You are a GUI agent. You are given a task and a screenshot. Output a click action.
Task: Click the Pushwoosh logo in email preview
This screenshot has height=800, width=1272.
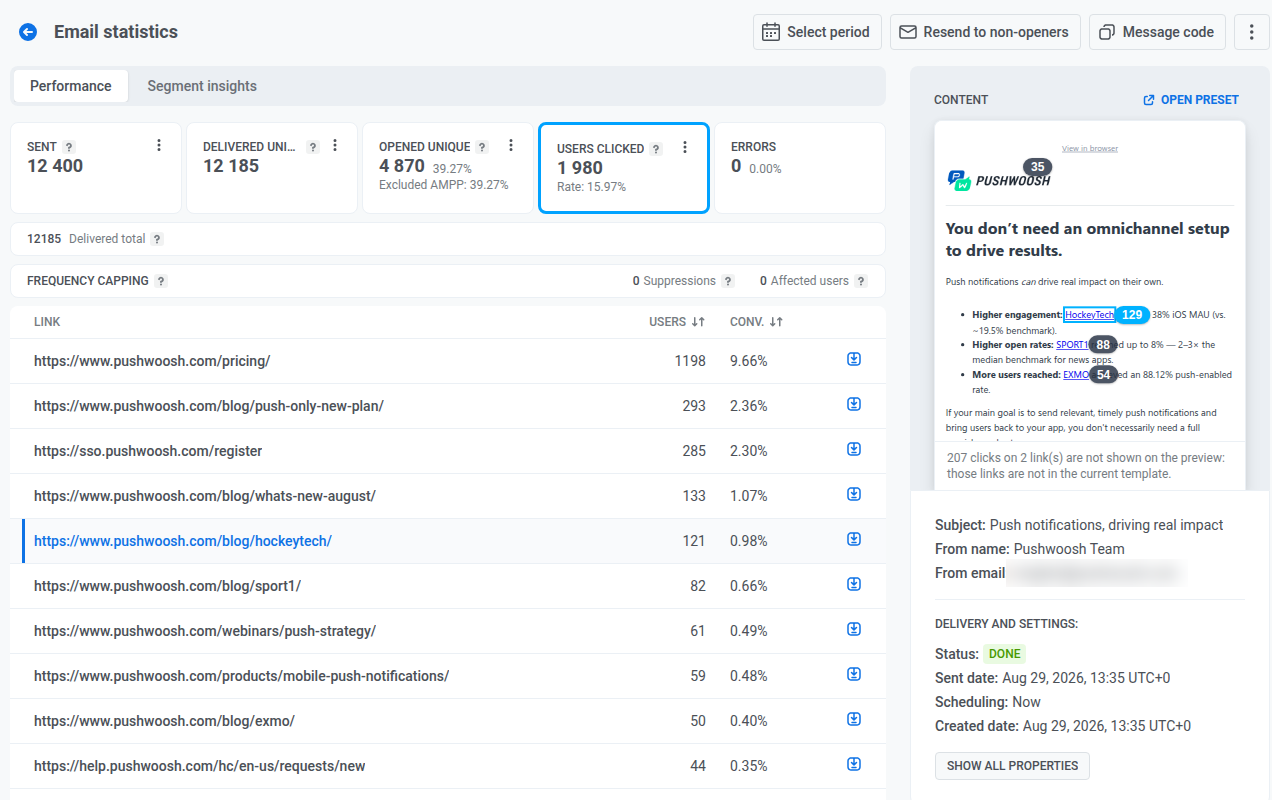(998, 180)
